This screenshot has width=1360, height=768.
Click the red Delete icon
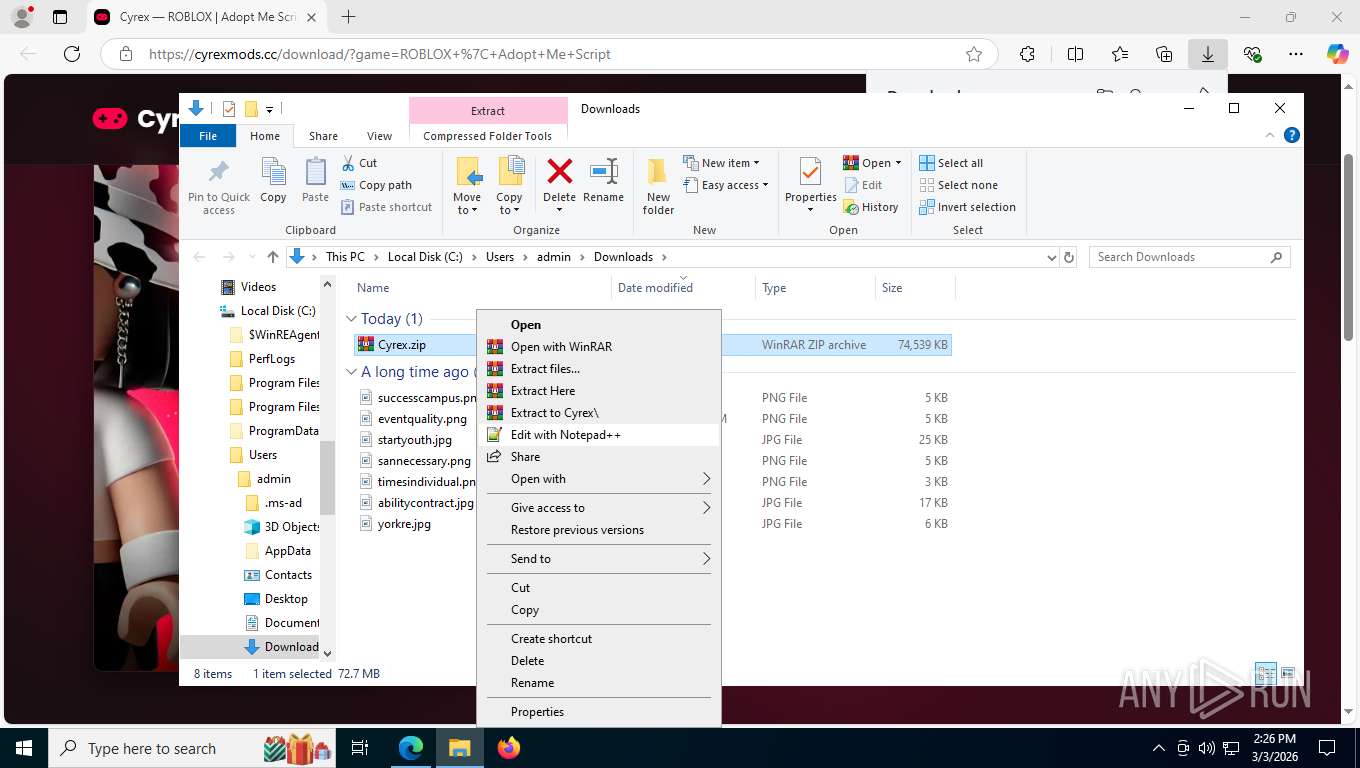(x=559, y=172)
